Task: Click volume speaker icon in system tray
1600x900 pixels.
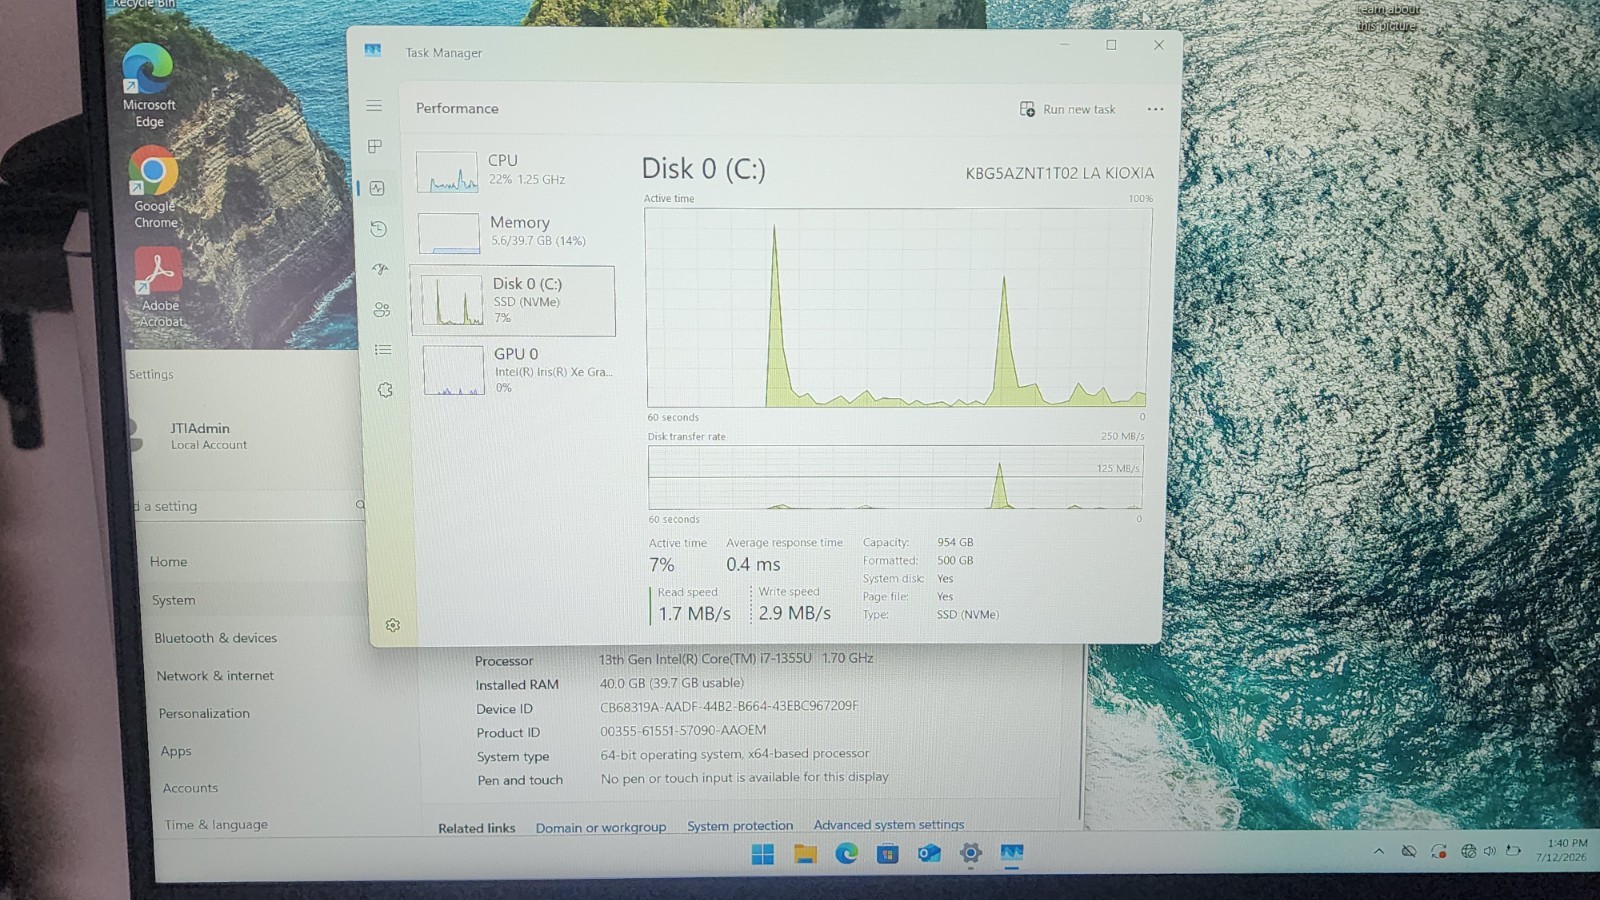Action: coord(1489,851)
